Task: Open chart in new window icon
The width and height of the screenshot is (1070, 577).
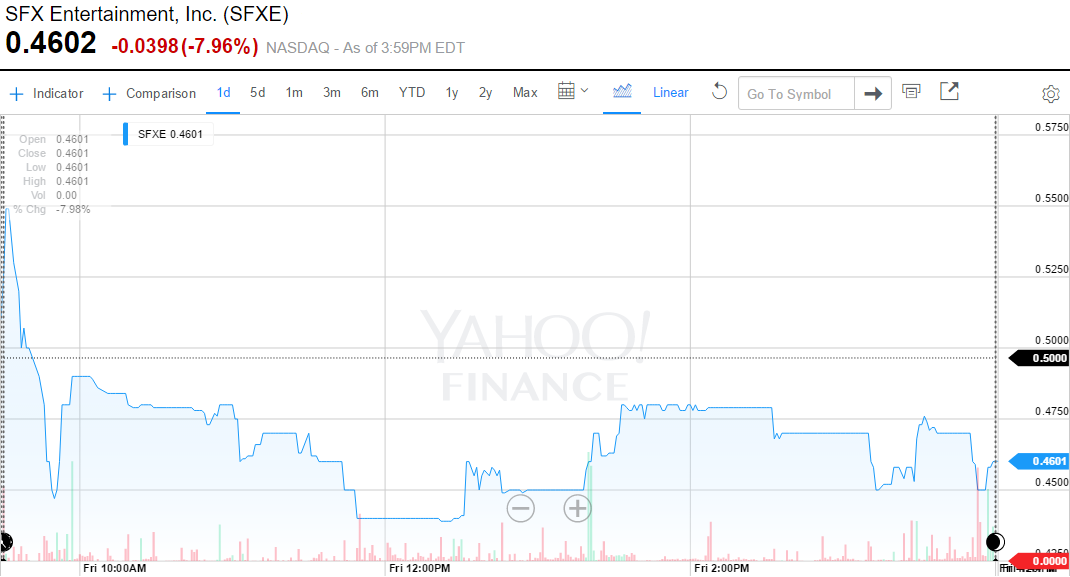Action: (x=949, y=92)
